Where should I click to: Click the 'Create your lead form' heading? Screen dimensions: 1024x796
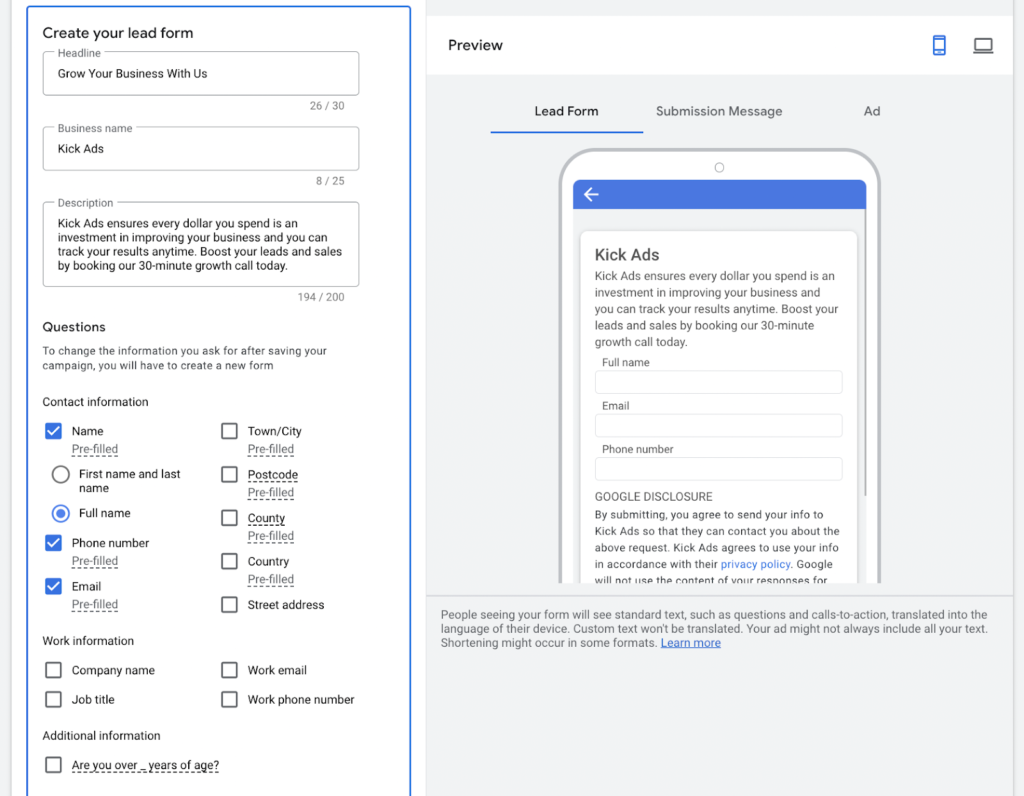(x=118, y=33)
